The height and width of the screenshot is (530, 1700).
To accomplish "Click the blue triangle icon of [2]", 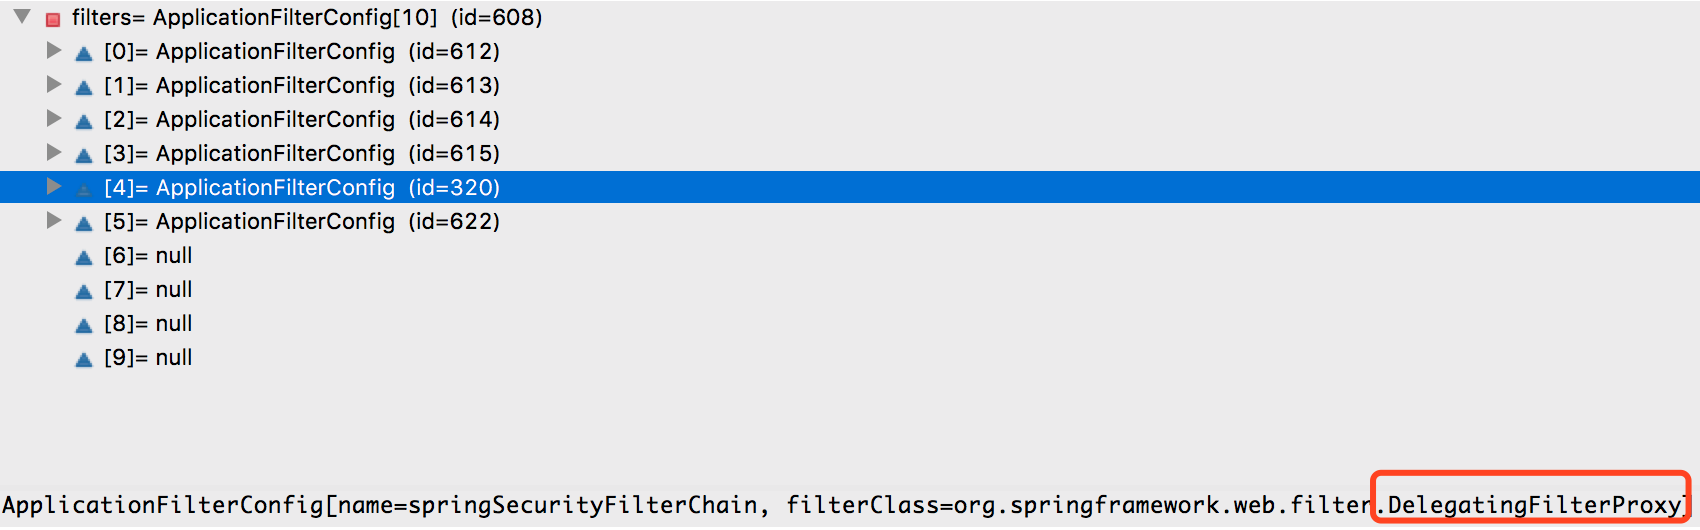I will [84, 121].
